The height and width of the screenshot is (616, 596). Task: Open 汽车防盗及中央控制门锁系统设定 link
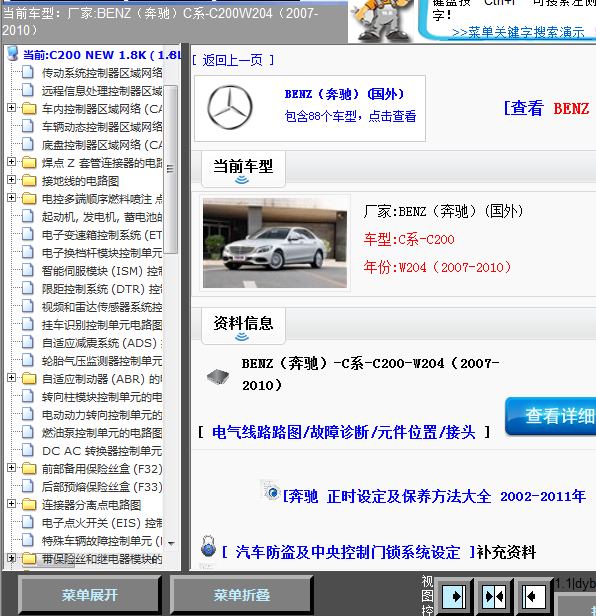pos(347,552)
